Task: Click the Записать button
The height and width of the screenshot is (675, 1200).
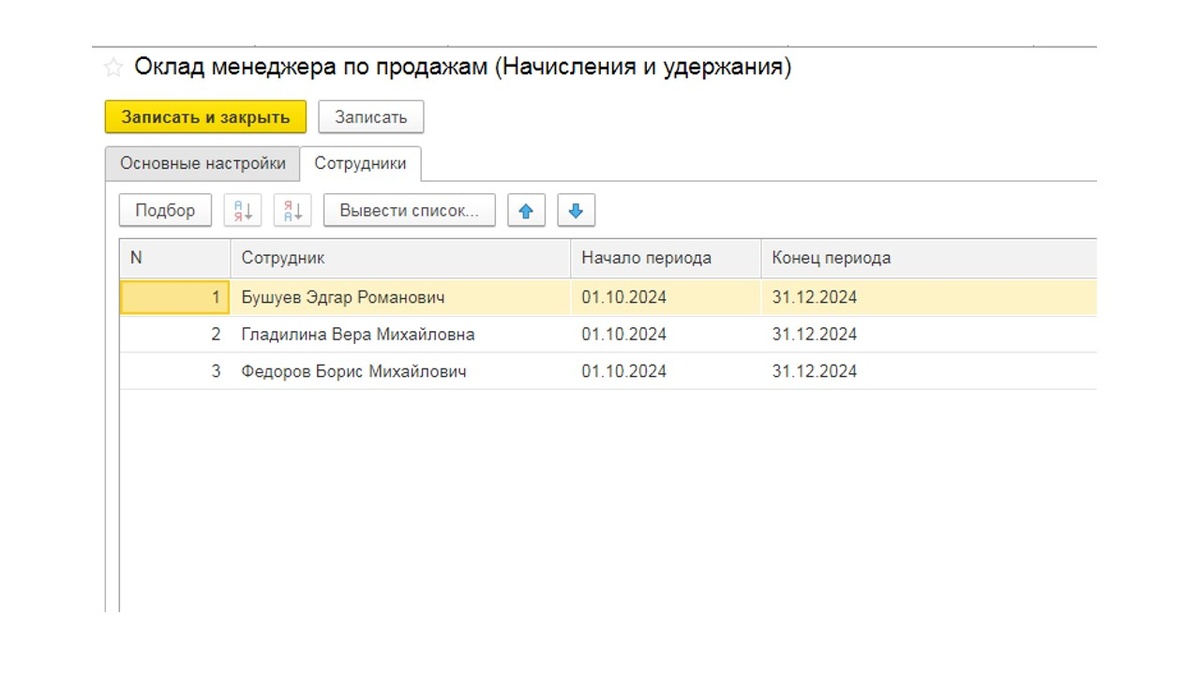Action: 370,116
